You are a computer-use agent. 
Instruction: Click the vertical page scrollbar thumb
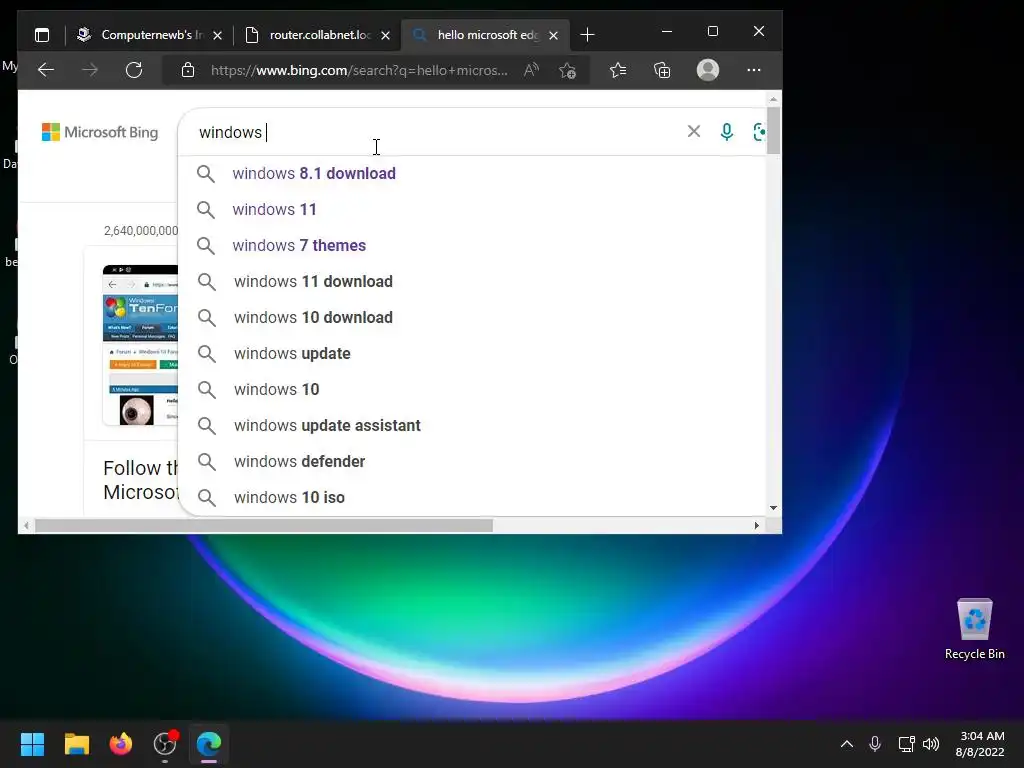pyautogui.click(x=773, y=131)
